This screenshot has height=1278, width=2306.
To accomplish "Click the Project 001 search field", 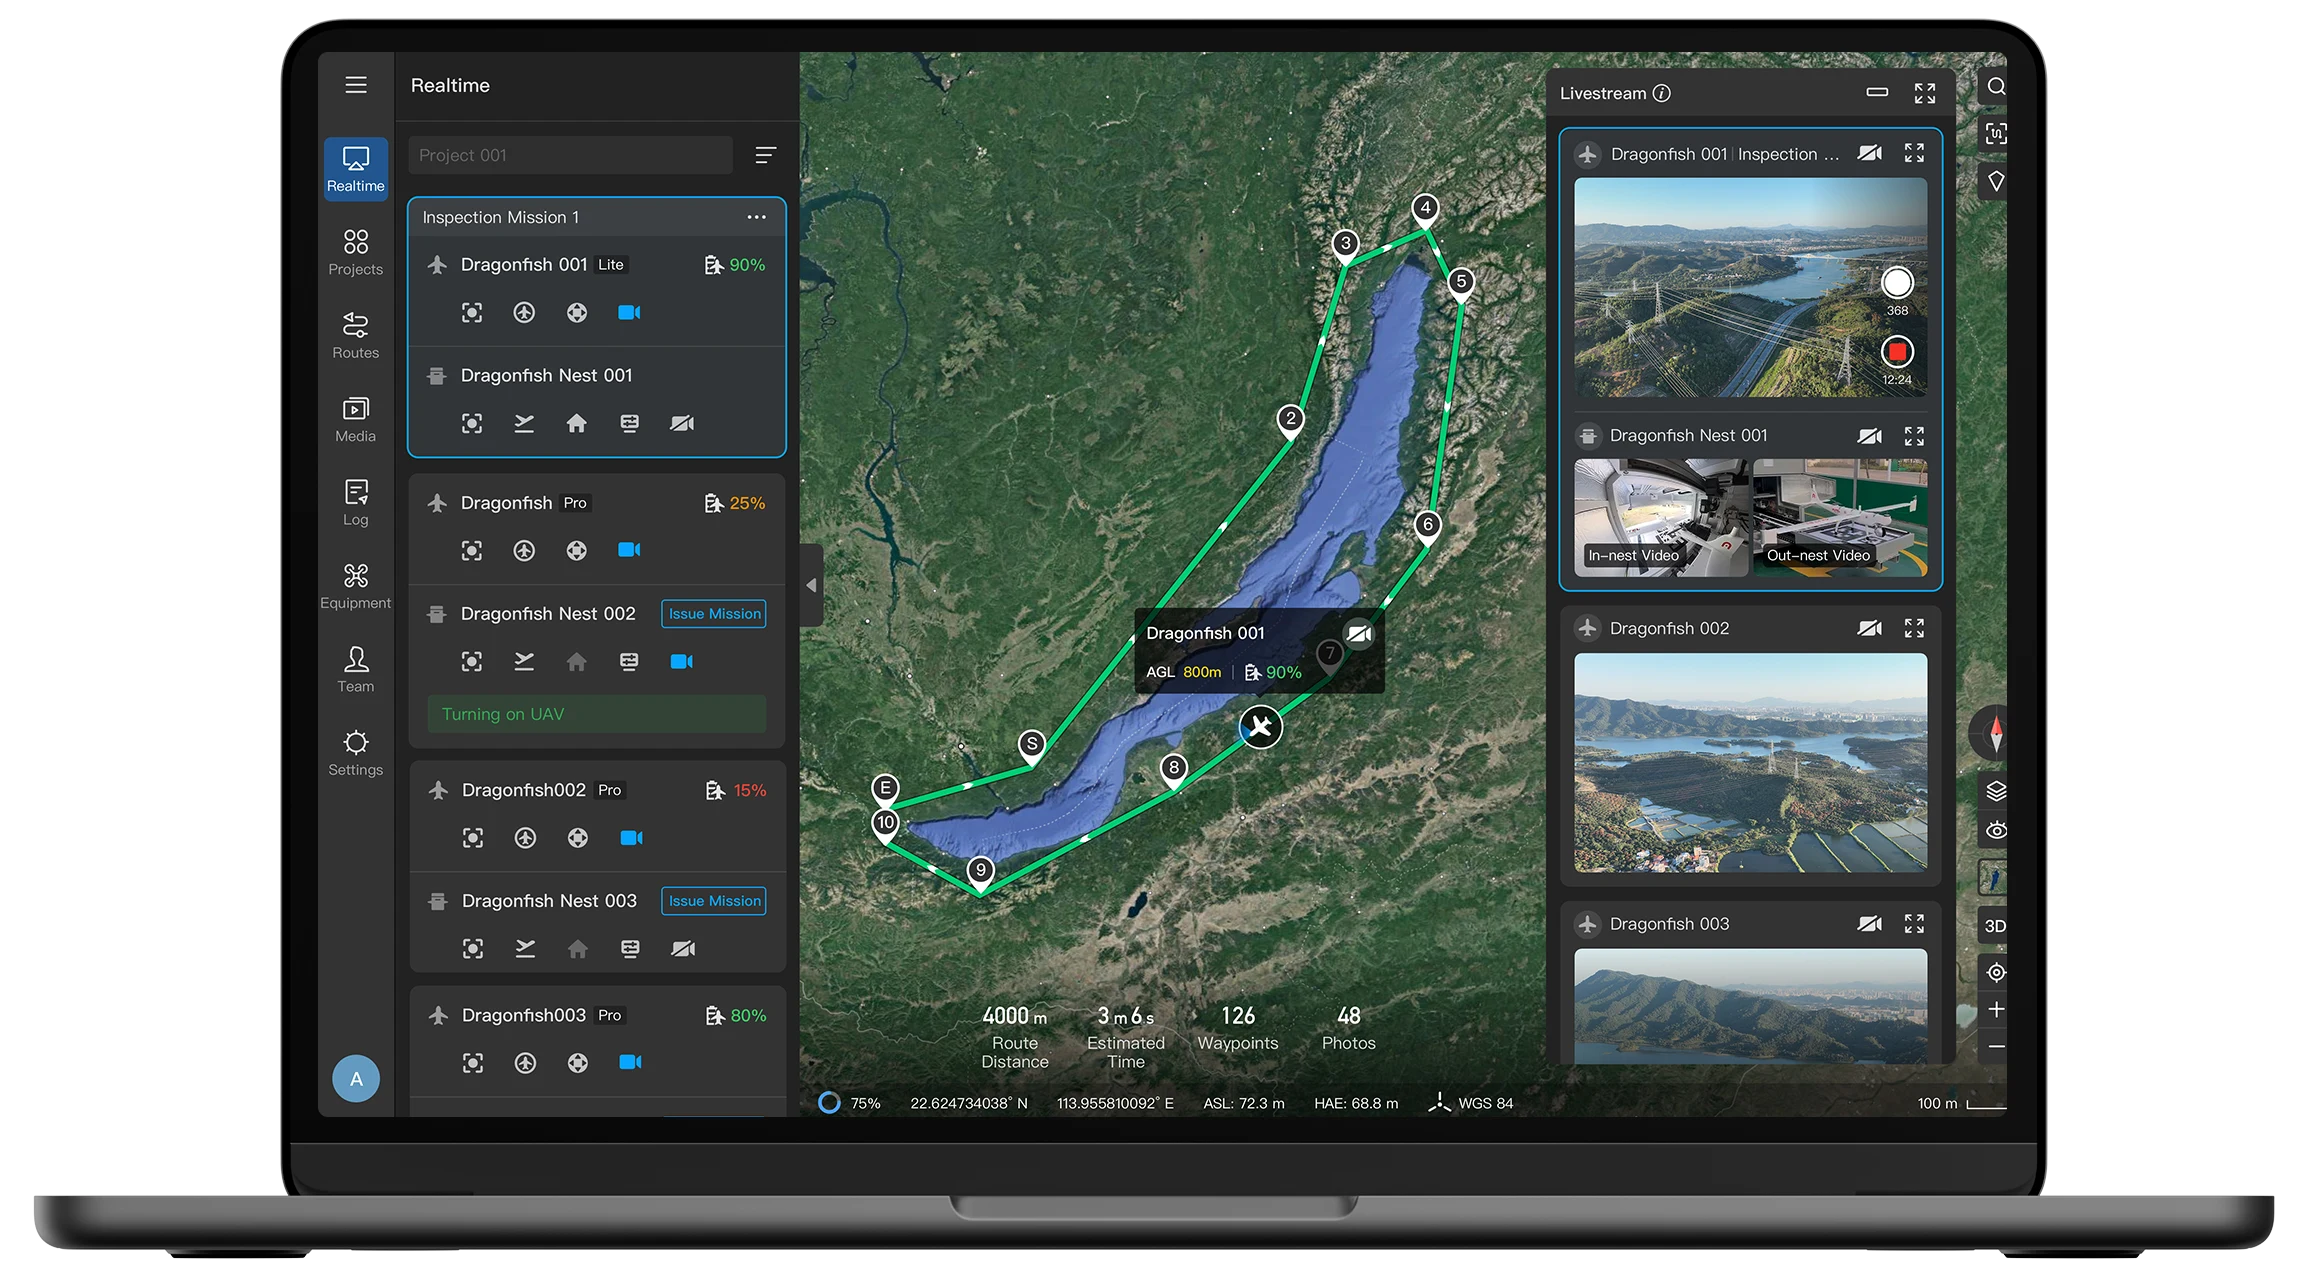I will point(570,155).
